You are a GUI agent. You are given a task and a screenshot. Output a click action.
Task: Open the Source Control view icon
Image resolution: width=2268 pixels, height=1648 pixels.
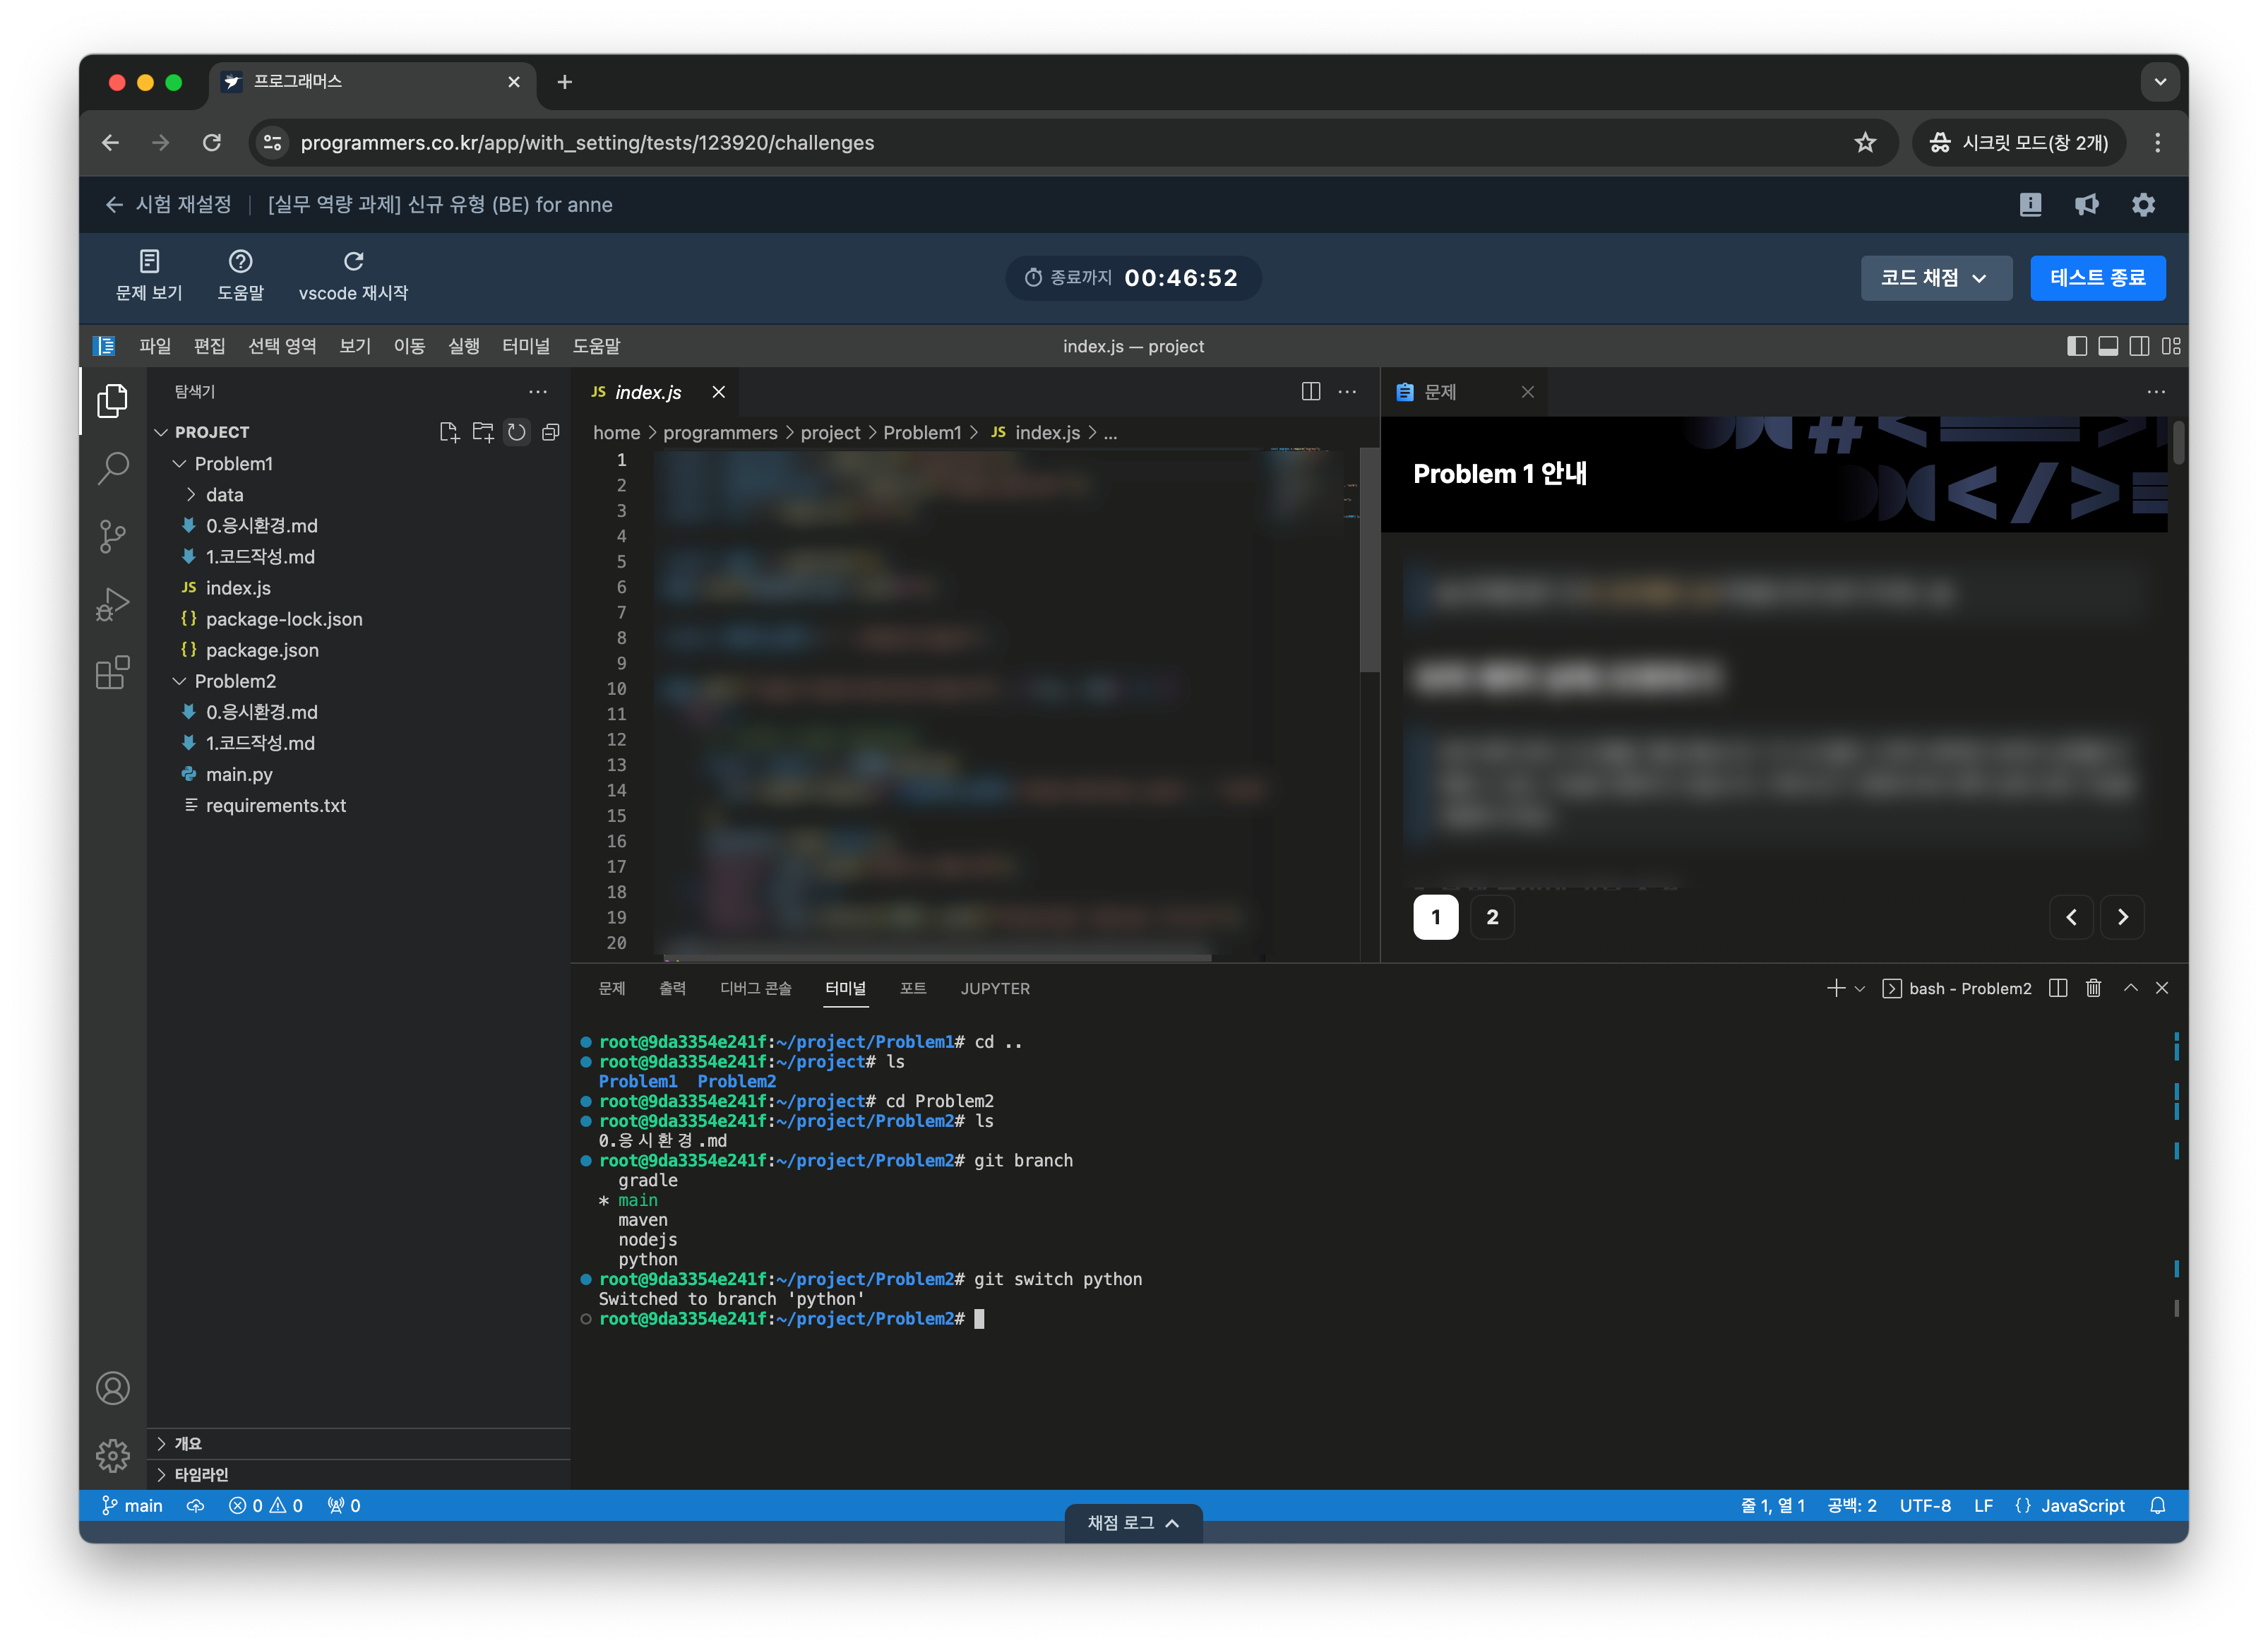click(112, 536)
